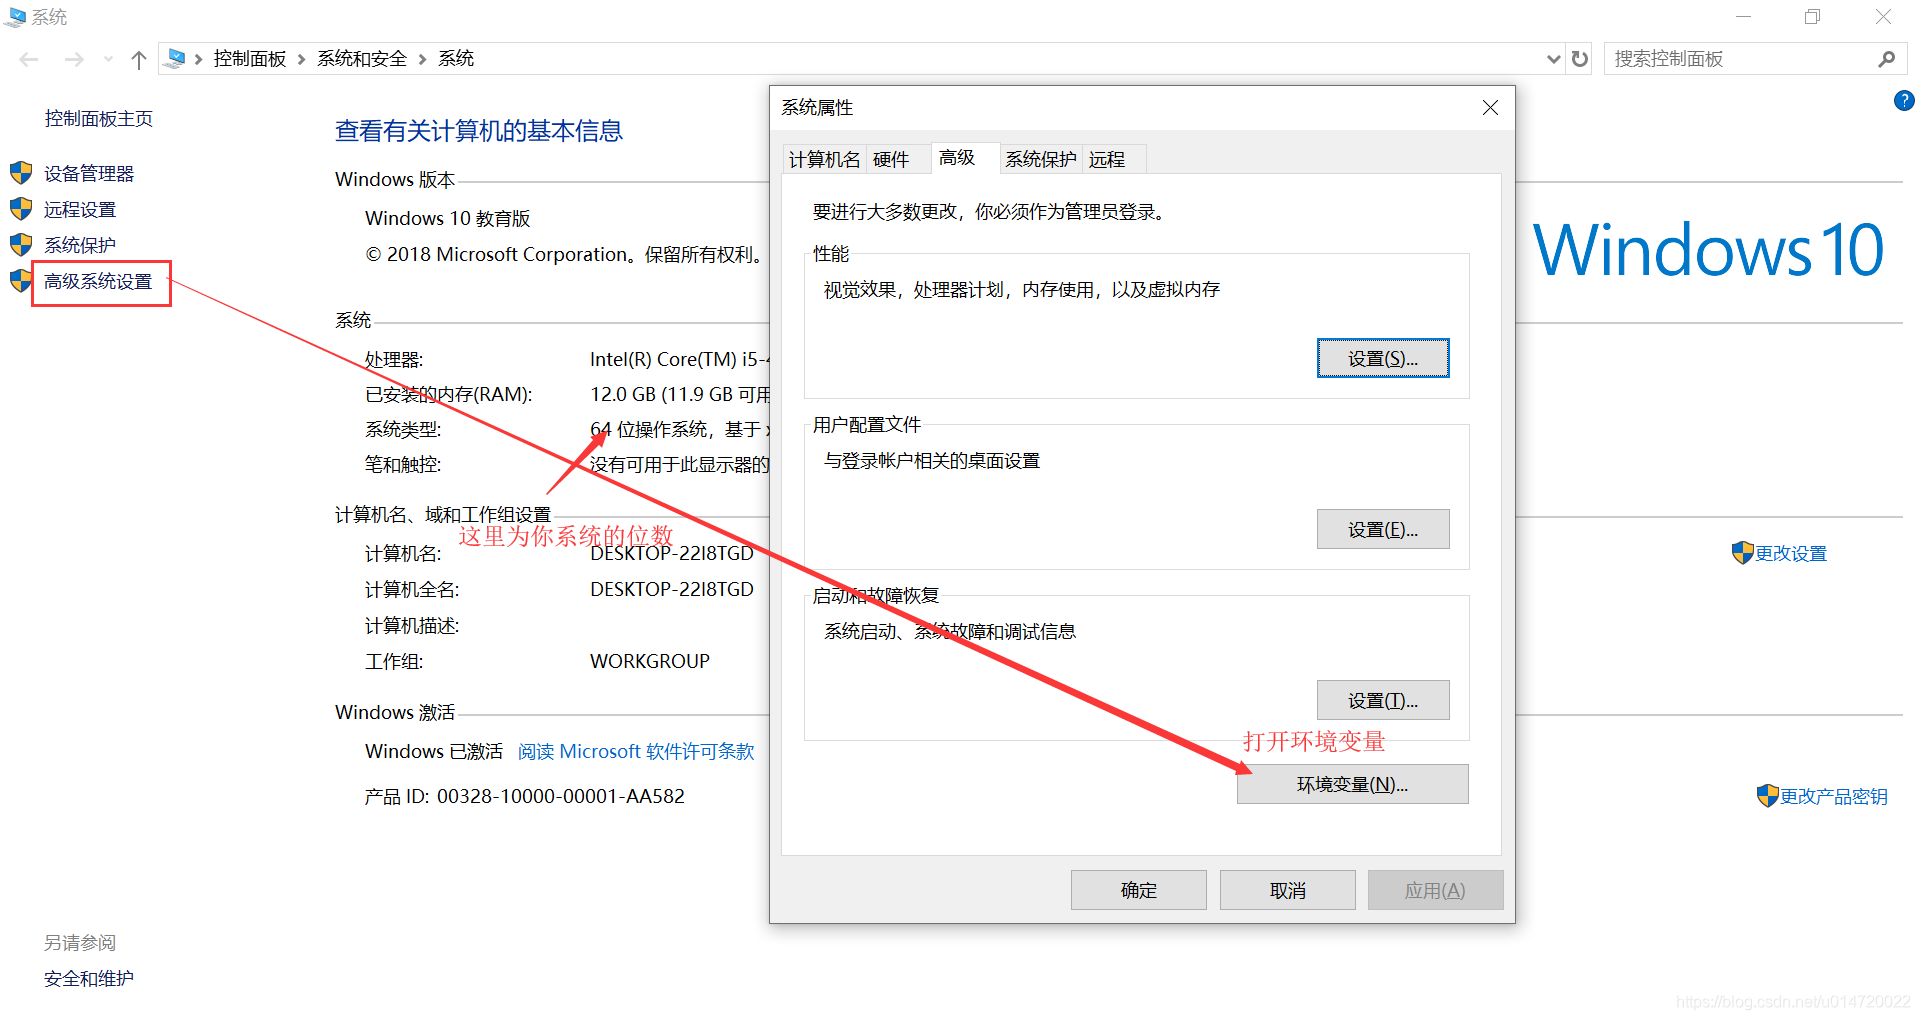Click the back navigation arrow
This screenshot has width=1920, height=1020.
pos(28,60)
